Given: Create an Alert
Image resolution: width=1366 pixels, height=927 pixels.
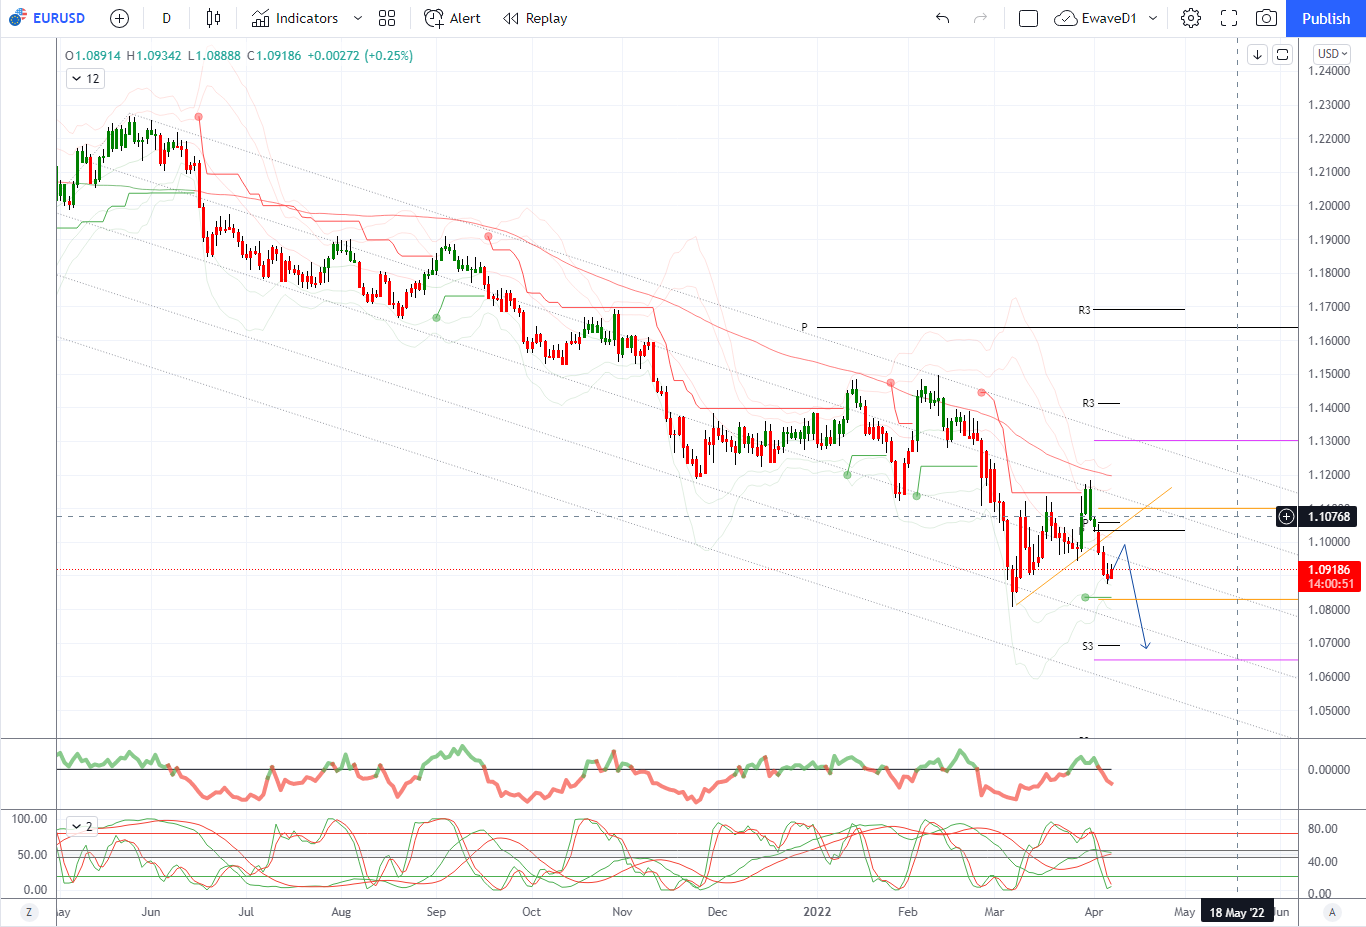Looking at the screenshot, I should [452, 18].
